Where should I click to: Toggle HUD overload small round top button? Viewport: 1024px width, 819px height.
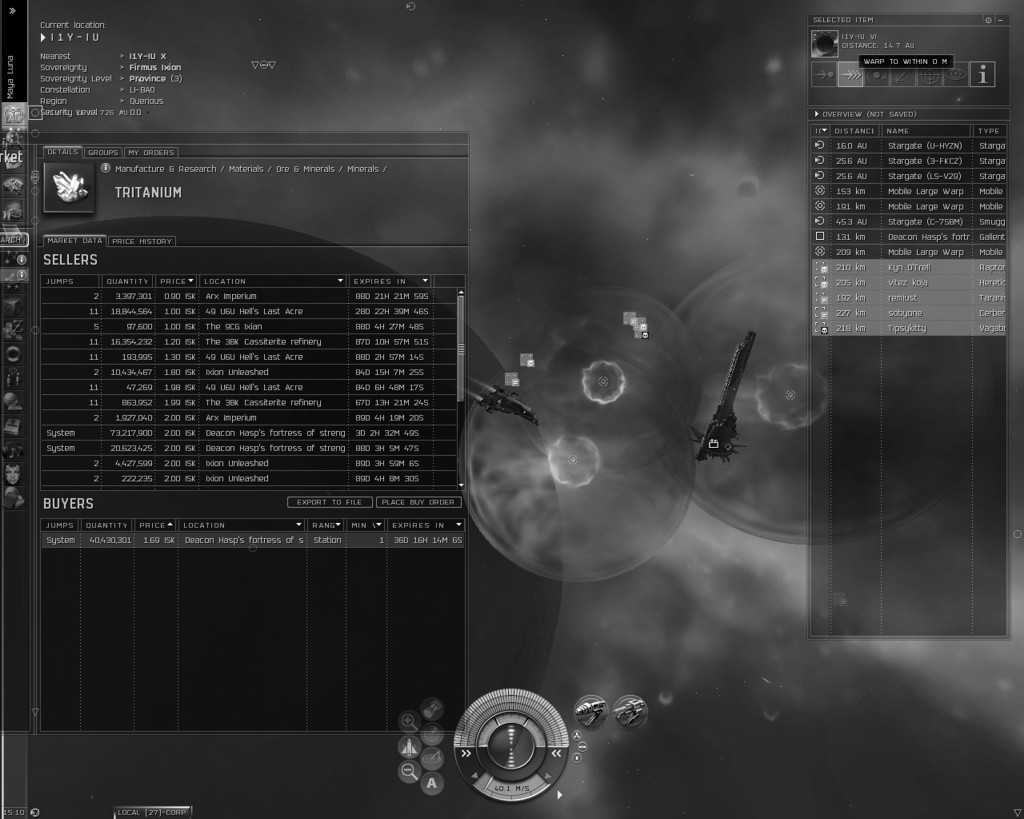pyautogui.click(x=577, y=735)
